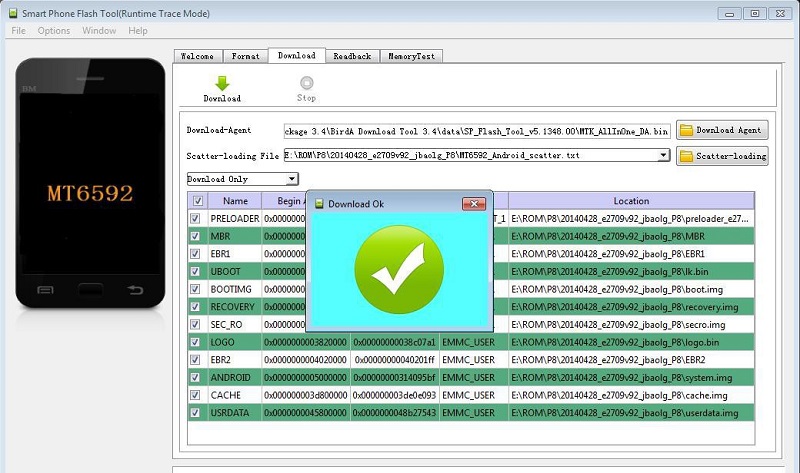800x473 pixels.
Task: Click the Name column header
Action: tap(235, 201)
